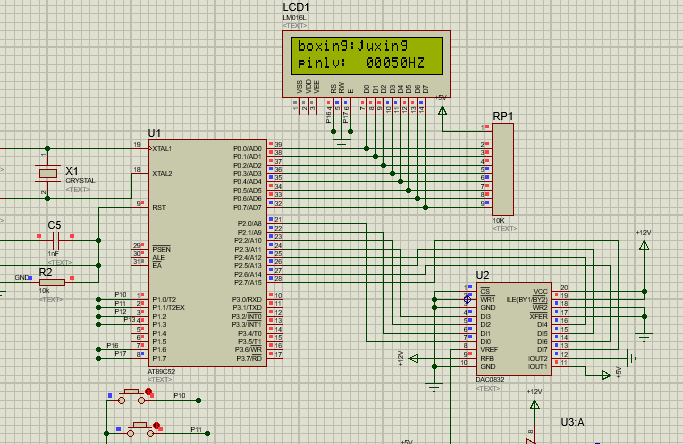Click the P0.7/AD7 pin label on U1
Screen dimensions: 683x444
[x=247, y=207]
